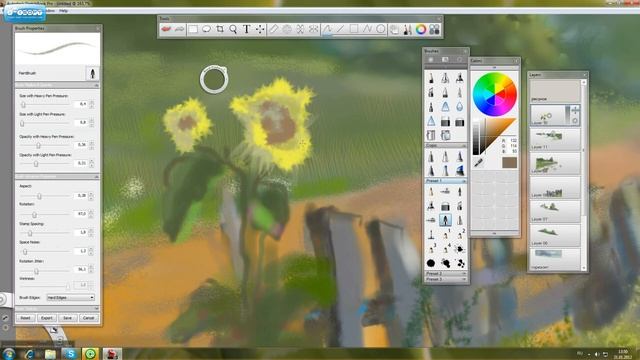
Task: Select the highlighted brush in Preset 1
Action: point(445,220)
